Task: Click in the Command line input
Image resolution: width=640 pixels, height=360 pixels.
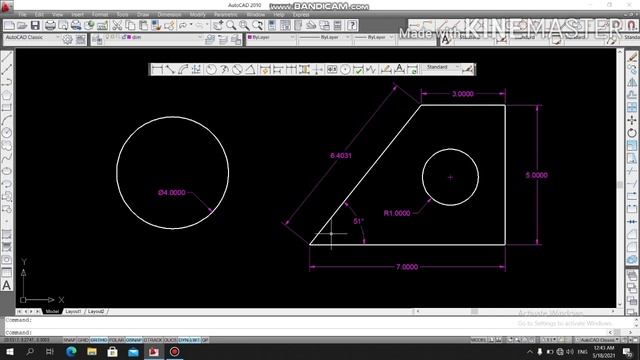Action: pos(306,332)
